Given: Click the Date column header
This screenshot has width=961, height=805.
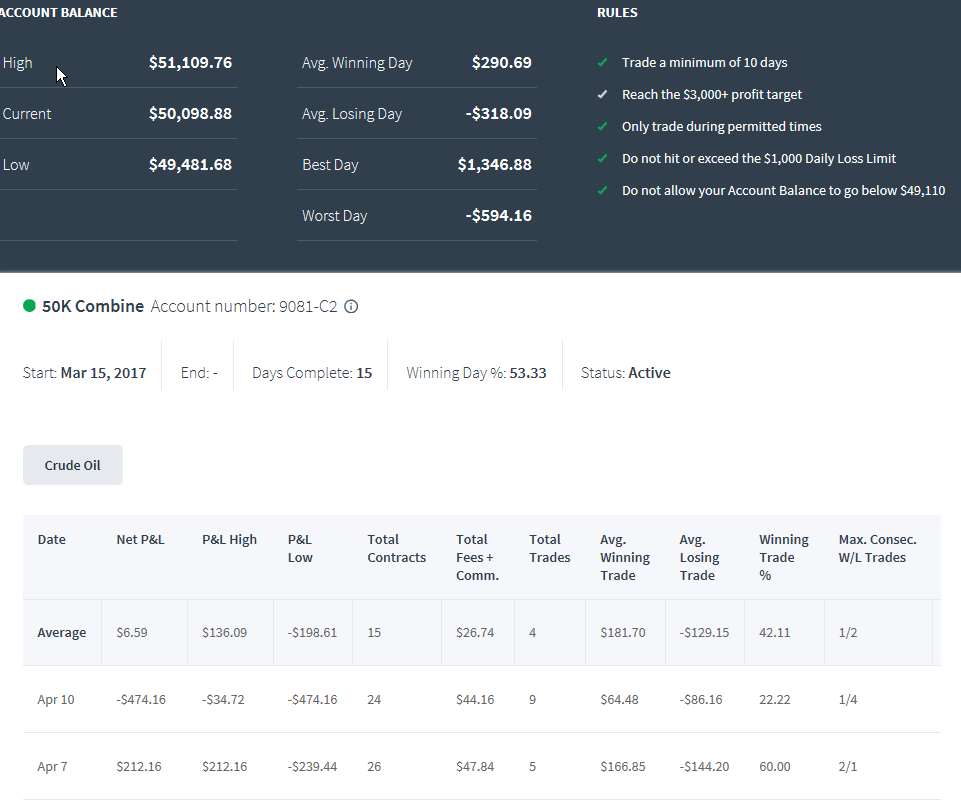Looking at the screenshot, I should [x=51, y=540].
